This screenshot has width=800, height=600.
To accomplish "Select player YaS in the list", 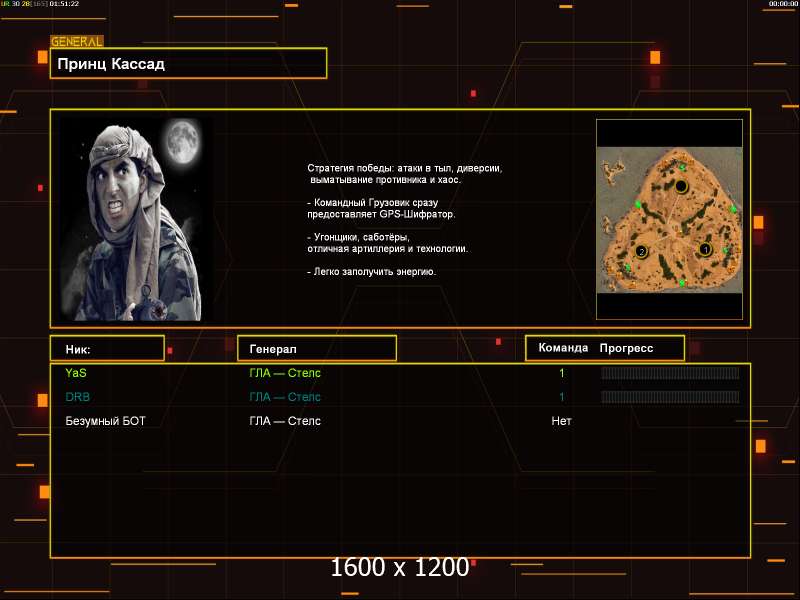I will pos(76,373).
